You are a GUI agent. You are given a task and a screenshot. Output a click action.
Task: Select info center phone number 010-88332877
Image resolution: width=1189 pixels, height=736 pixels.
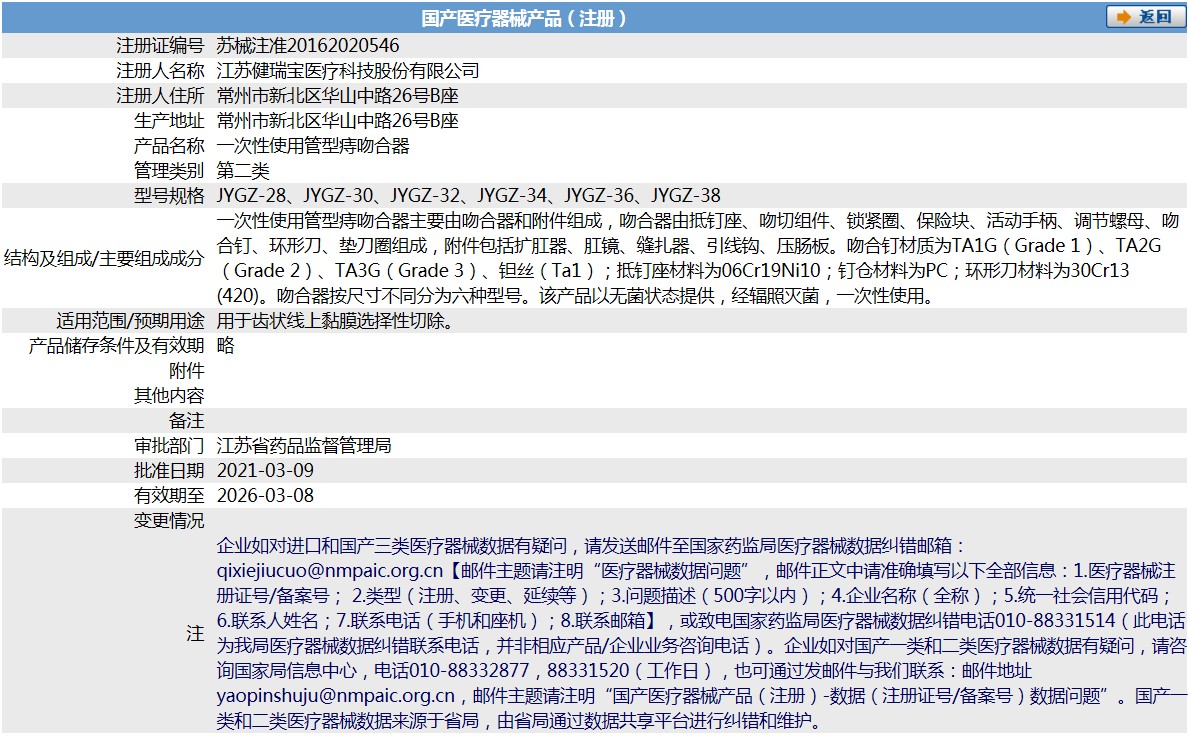tap(469, 671)
